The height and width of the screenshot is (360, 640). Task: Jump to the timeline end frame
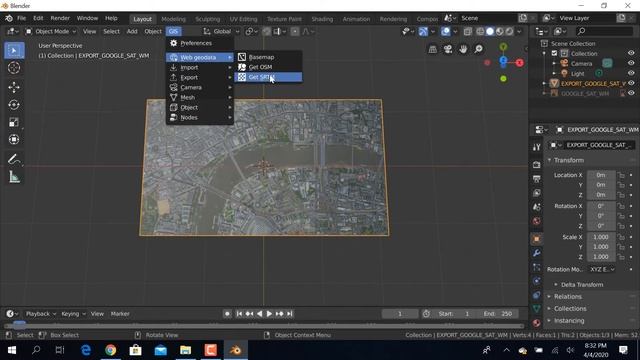(x=289, y=314)
